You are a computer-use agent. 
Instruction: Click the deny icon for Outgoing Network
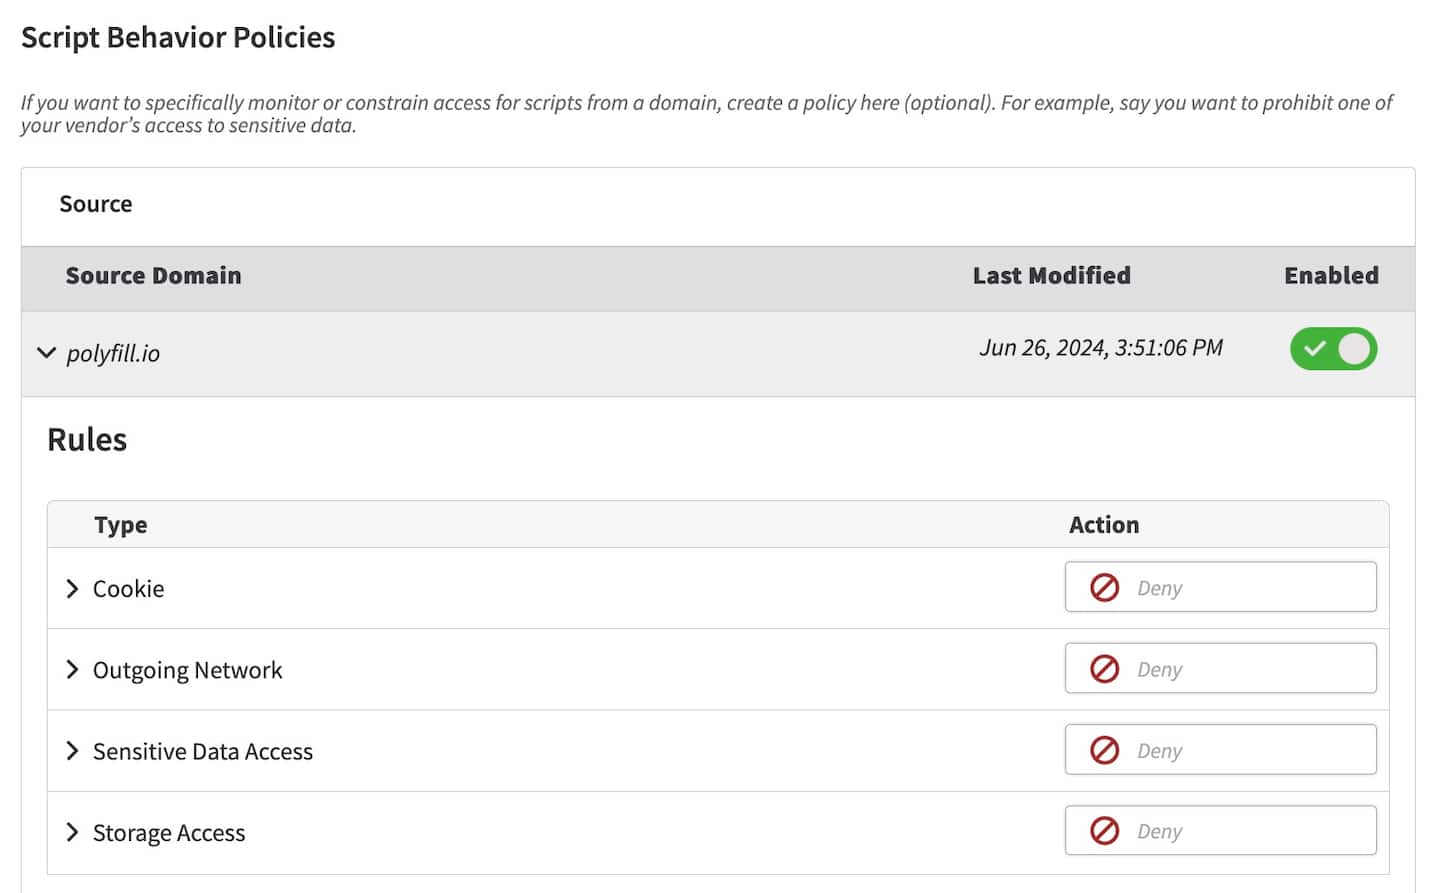(x=1104, y=668)
